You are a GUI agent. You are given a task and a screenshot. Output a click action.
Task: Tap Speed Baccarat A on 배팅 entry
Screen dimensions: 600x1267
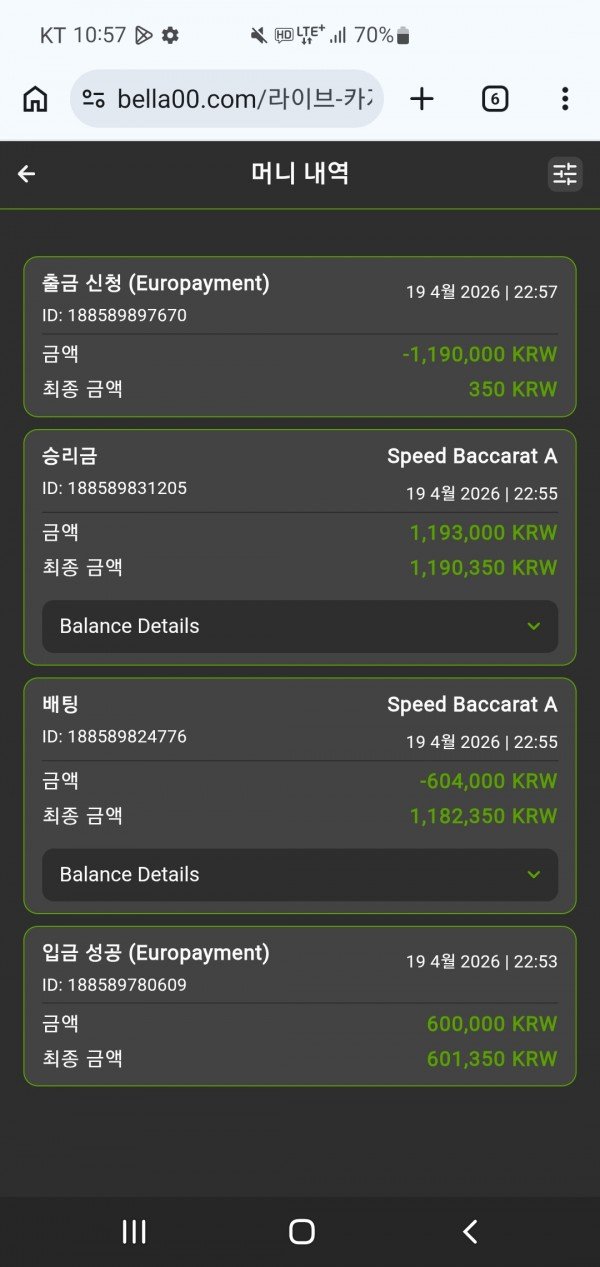coord(472,705)
